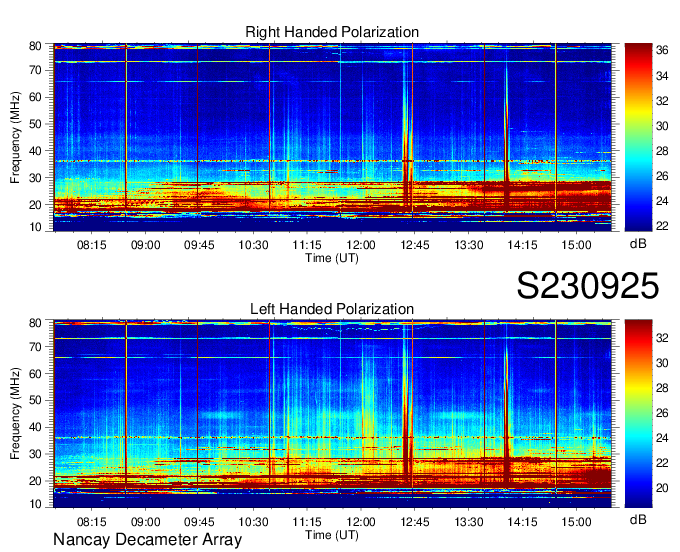Click the 70 MHz tick on Left Handed frequency axis

point(35,346)
